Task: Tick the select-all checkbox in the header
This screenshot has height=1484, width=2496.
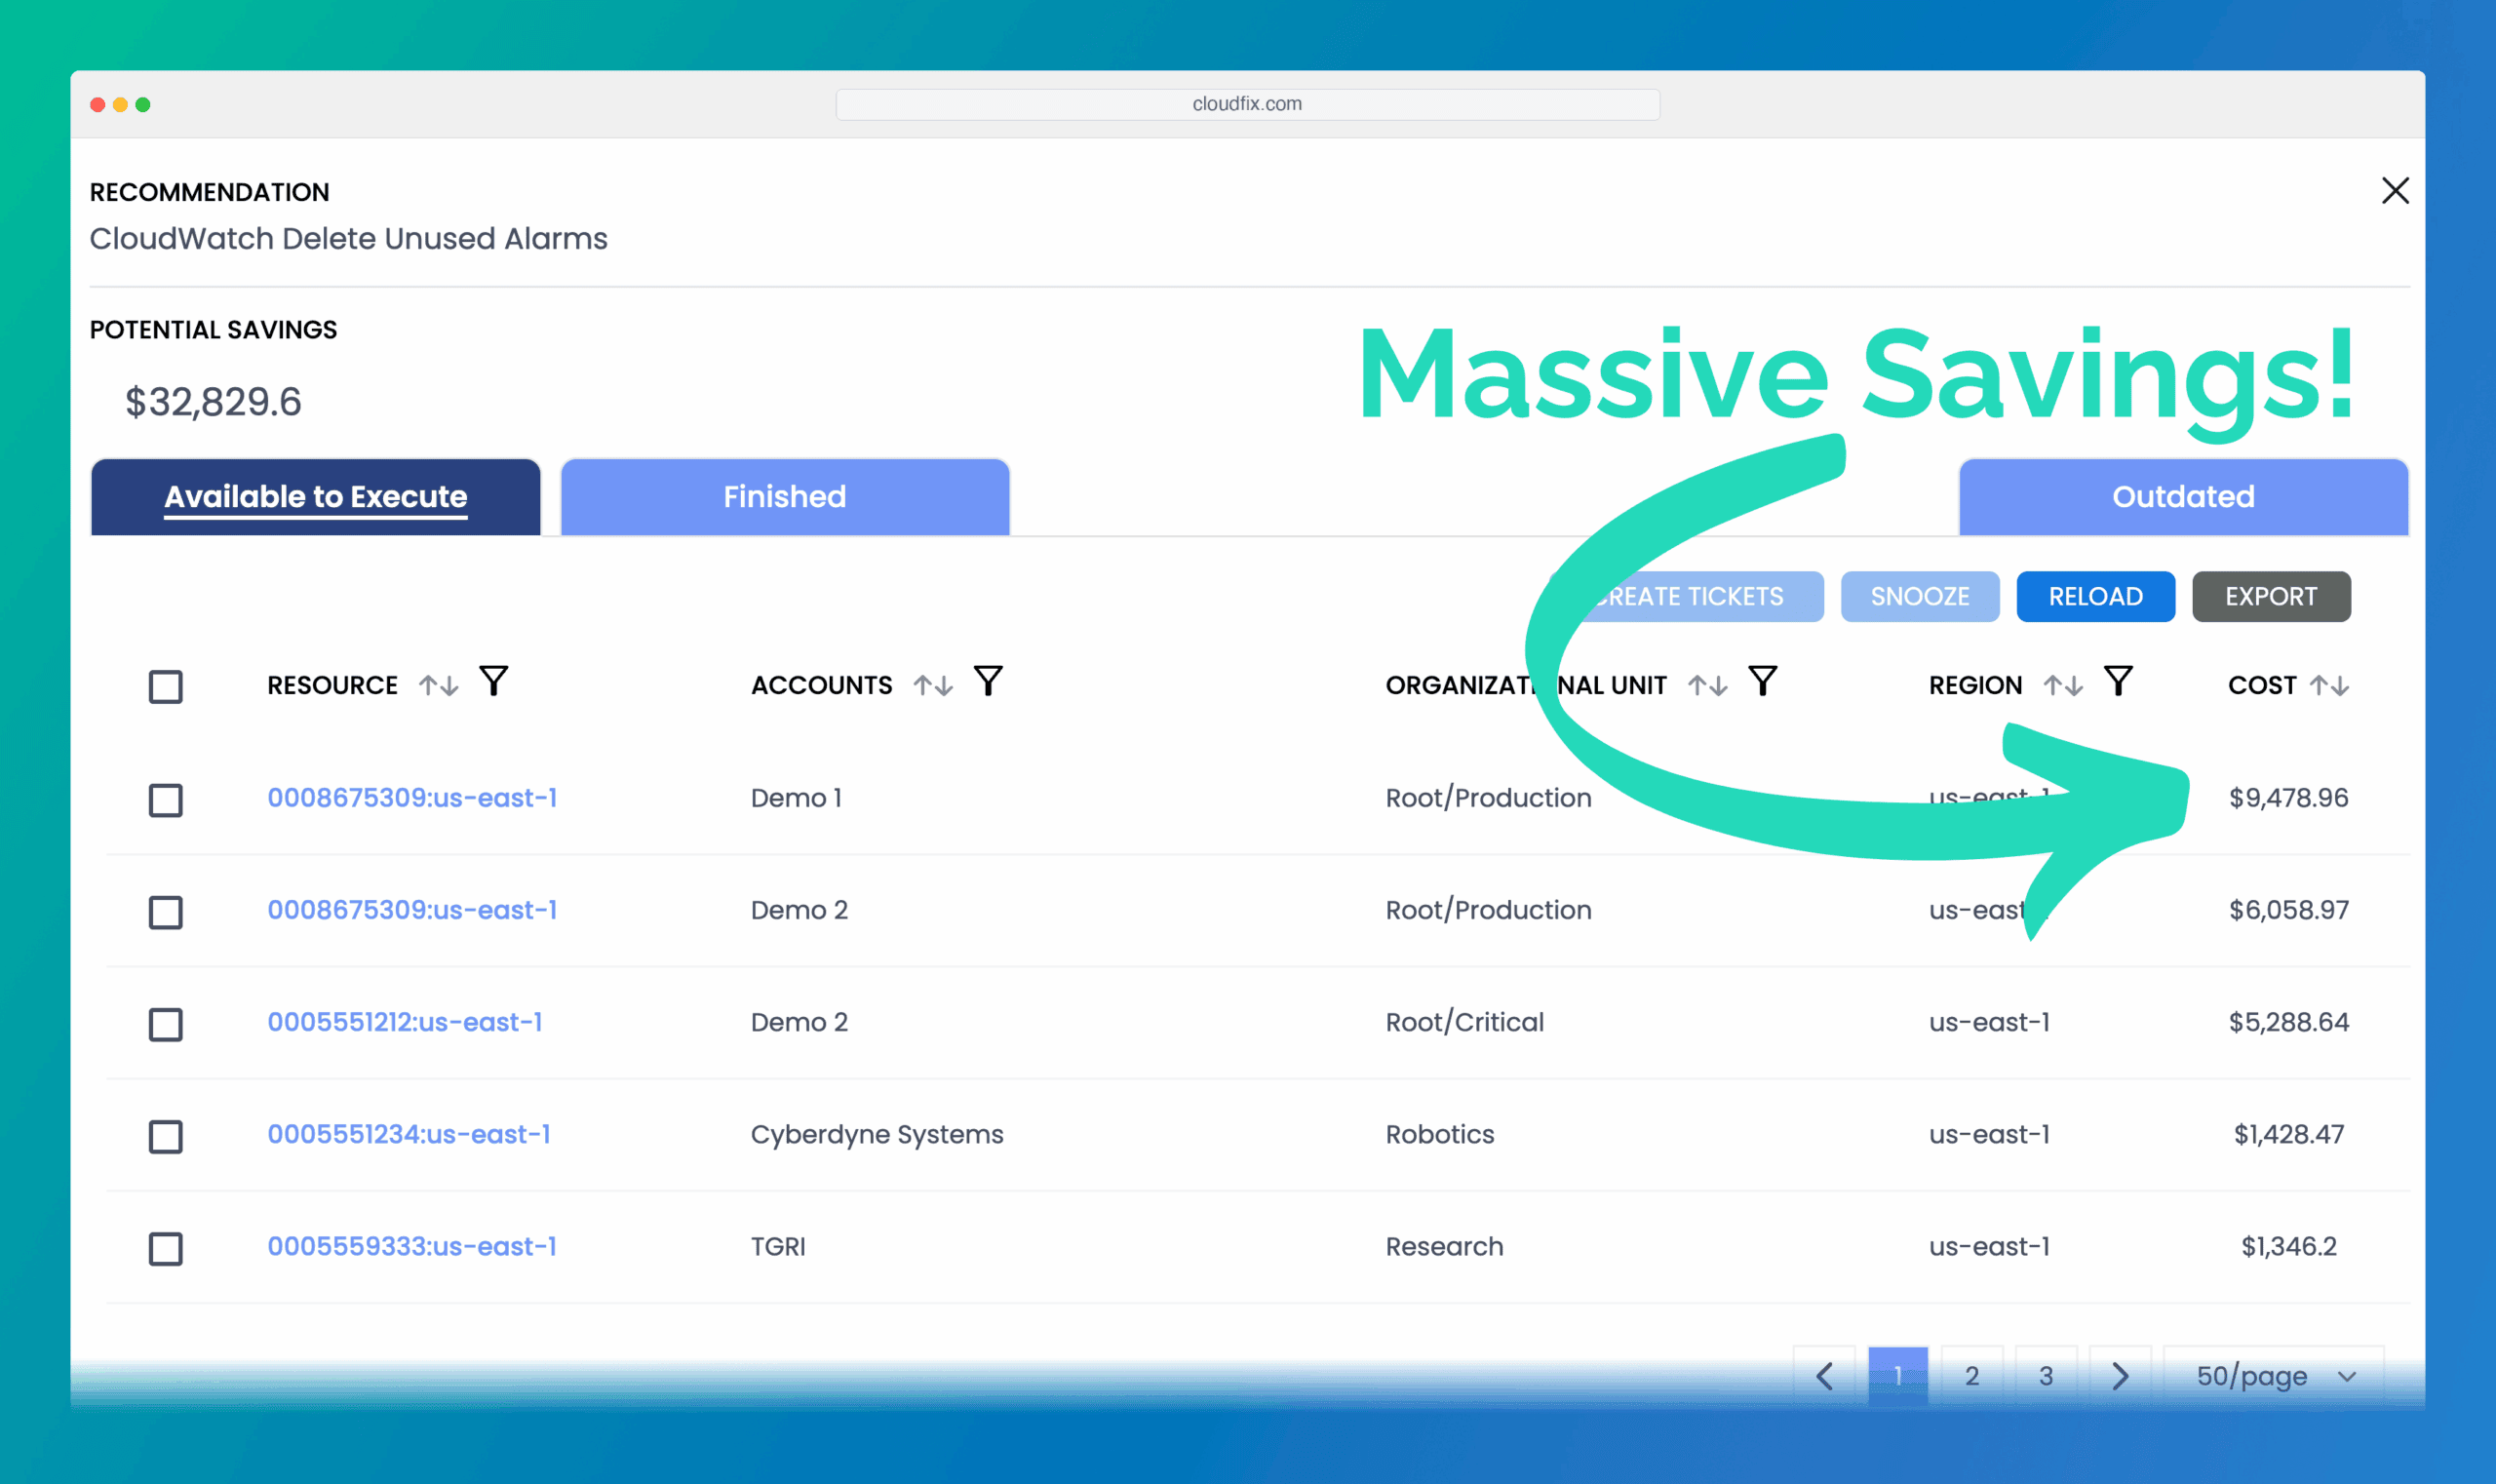Action: click(x=166, y=687)
